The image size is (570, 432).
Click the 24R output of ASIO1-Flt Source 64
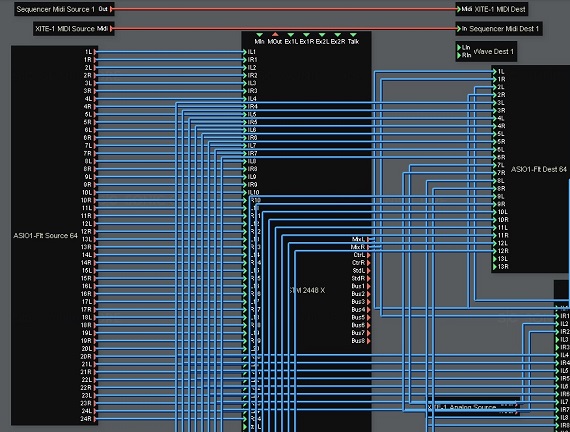pyautogui.click(x=95, y=419)
